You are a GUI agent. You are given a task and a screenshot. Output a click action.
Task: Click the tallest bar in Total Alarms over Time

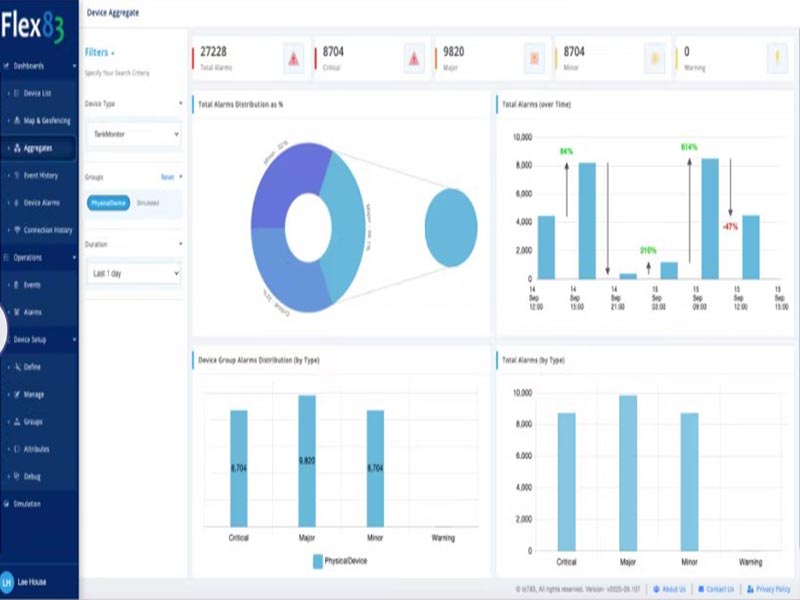pos(709,218)
